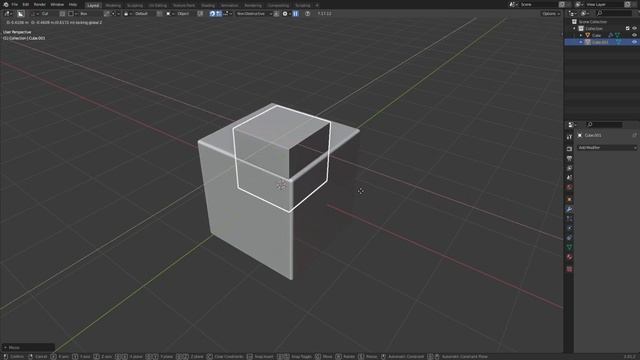Open the World properties tab
This screenshot has width=640, height=360.
(x=569, y=187)
